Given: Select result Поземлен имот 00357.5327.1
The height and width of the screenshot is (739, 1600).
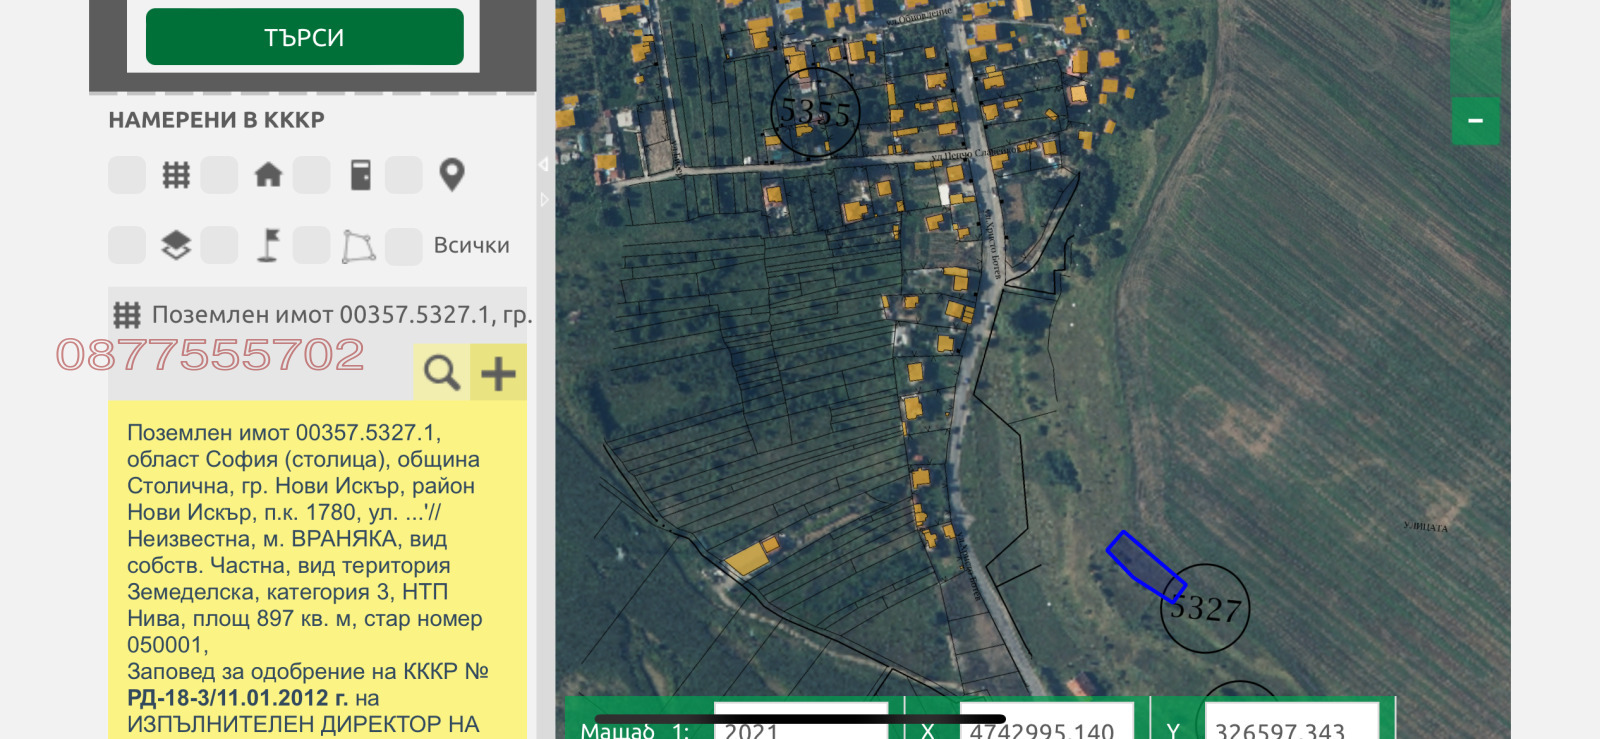Looking at the screenshot, I should [340, 315].
